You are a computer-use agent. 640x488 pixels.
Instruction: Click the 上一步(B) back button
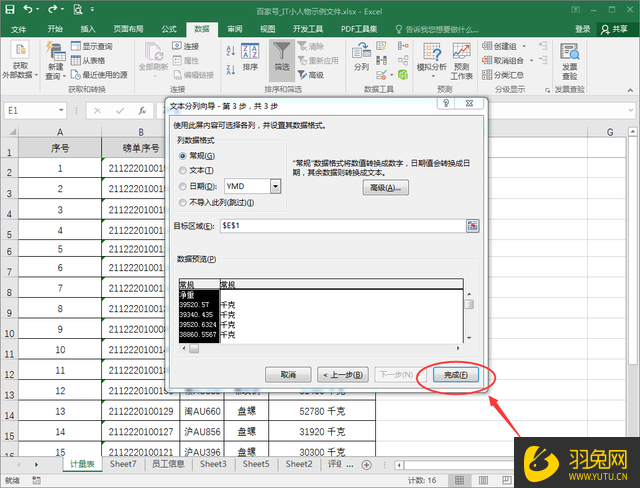tap(343, 375)
